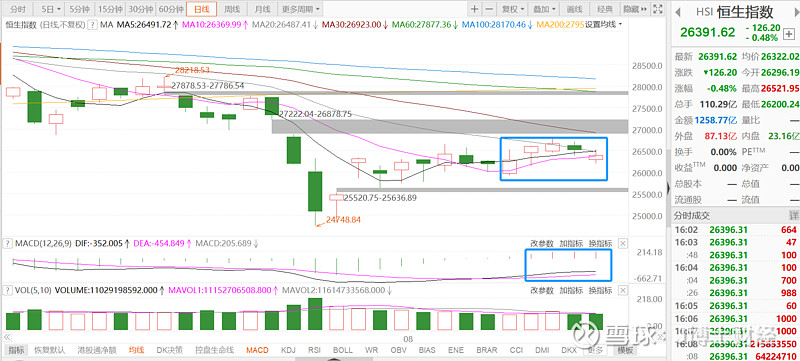Open the 复权 adjustment dropdown

pos(513,9)
